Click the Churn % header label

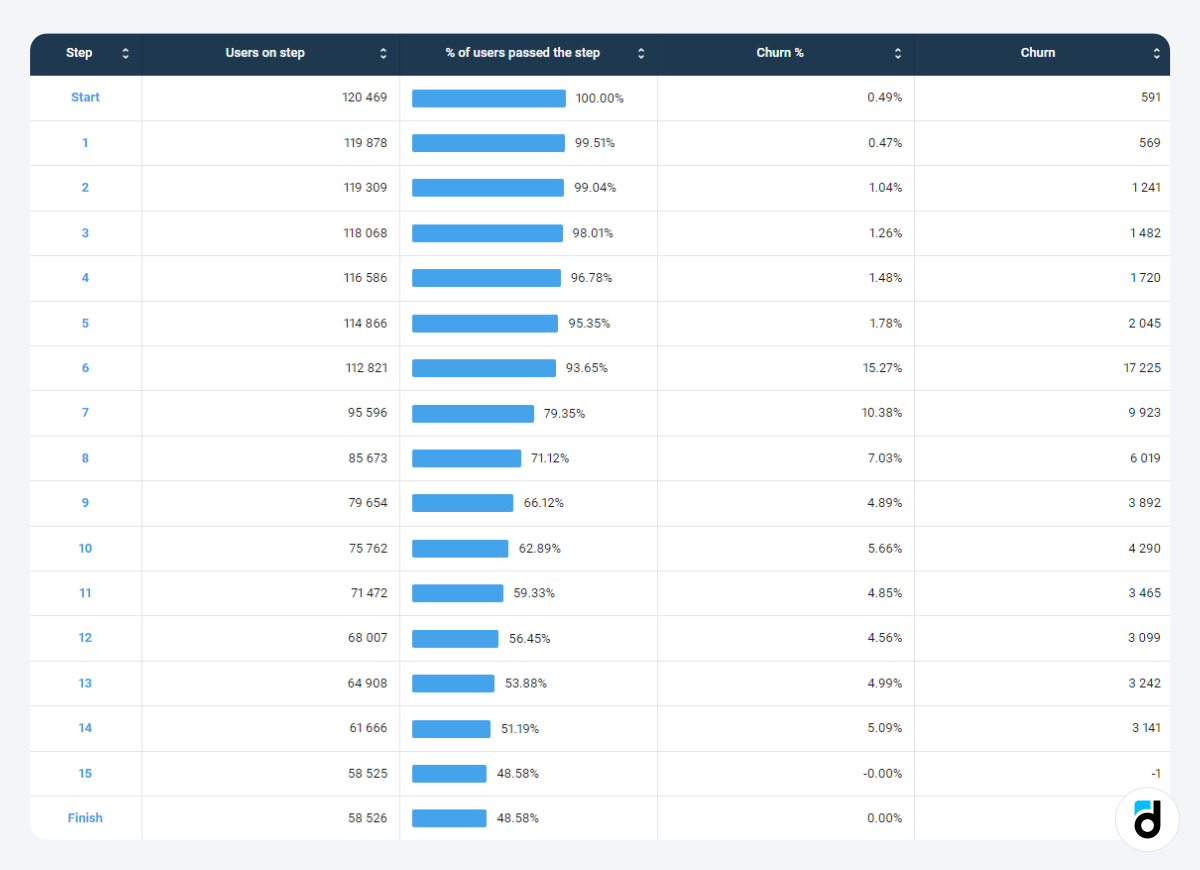click(780, 53)
